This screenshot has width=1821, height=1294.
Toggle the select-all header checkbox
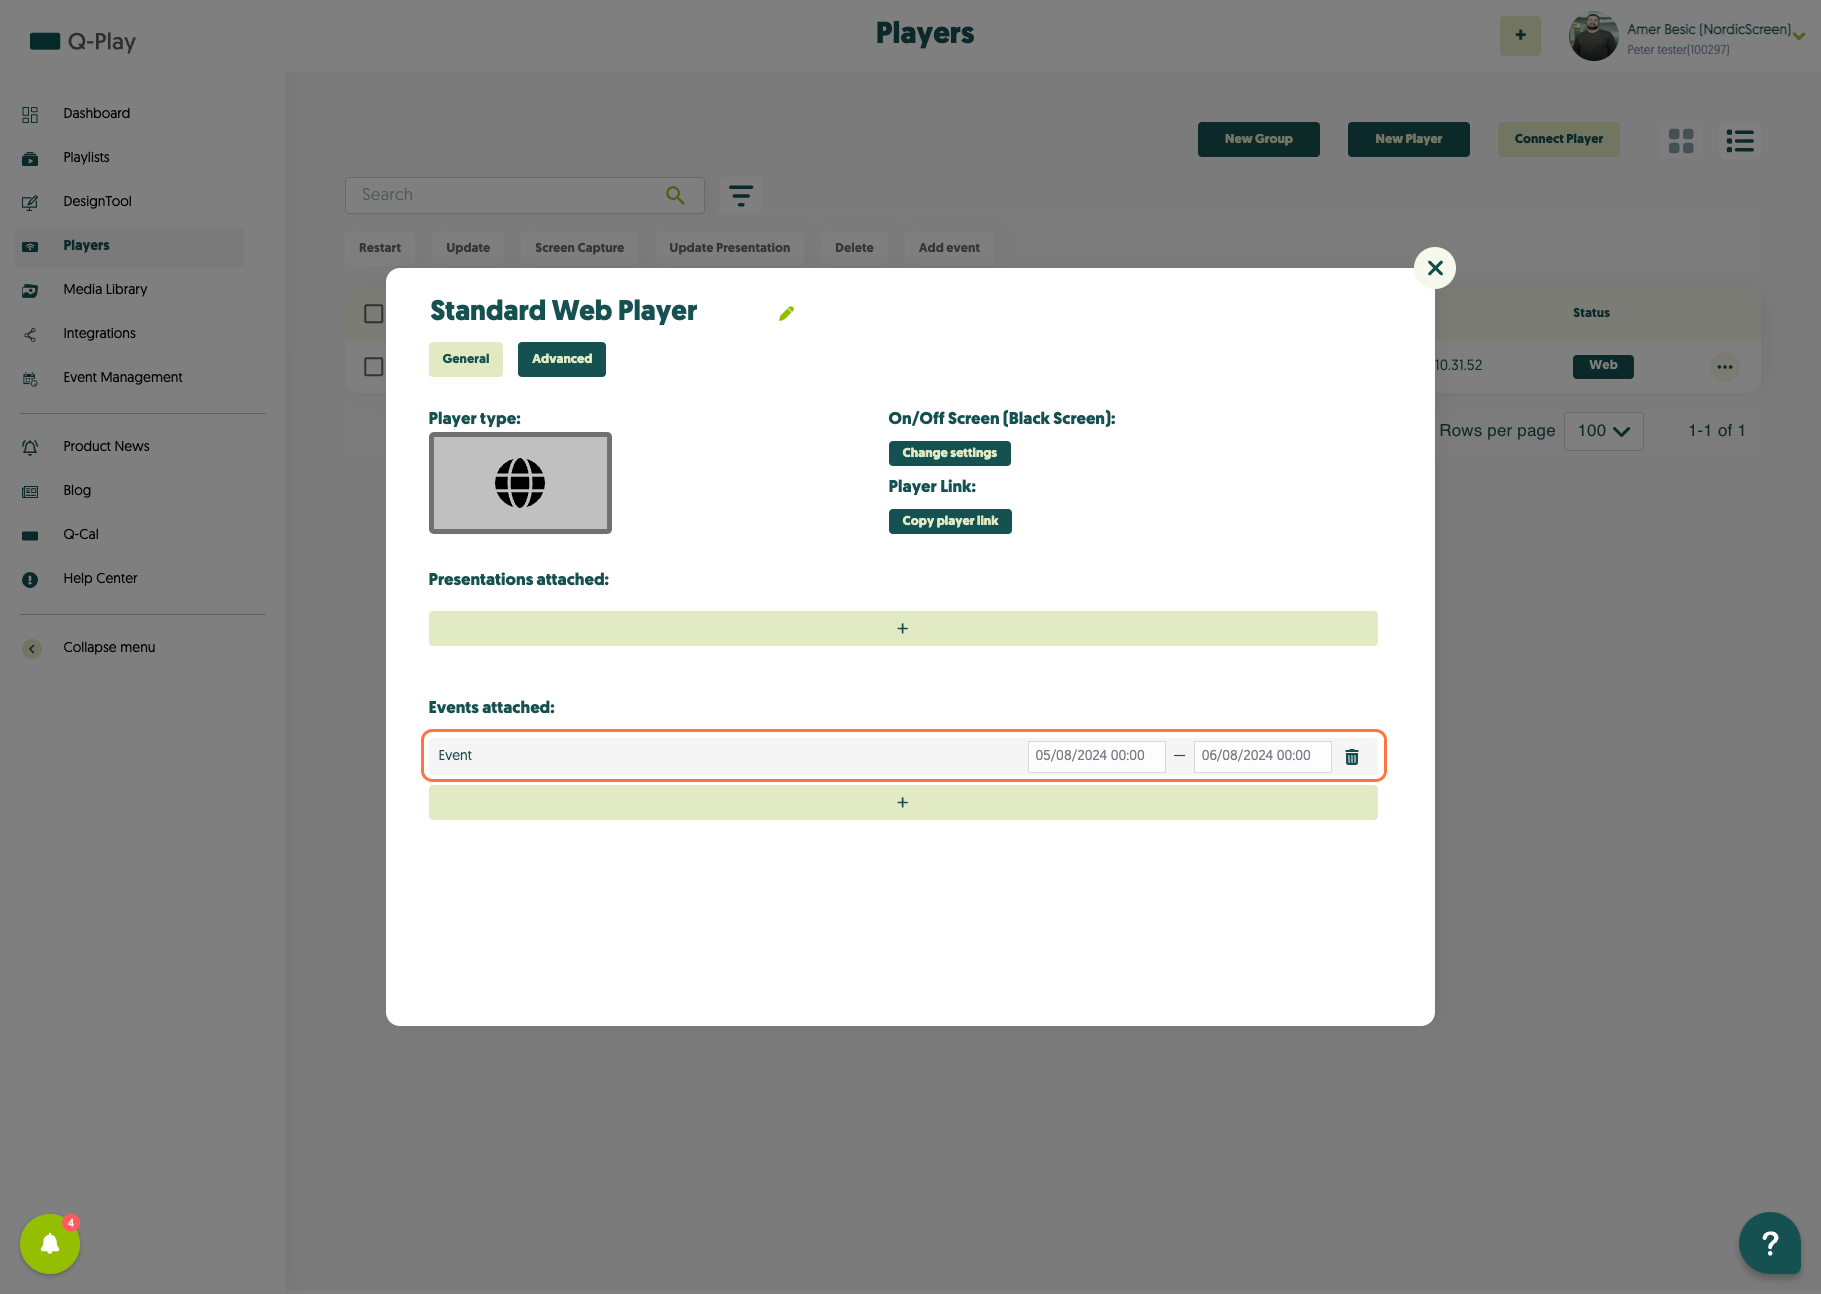[374, 314]
